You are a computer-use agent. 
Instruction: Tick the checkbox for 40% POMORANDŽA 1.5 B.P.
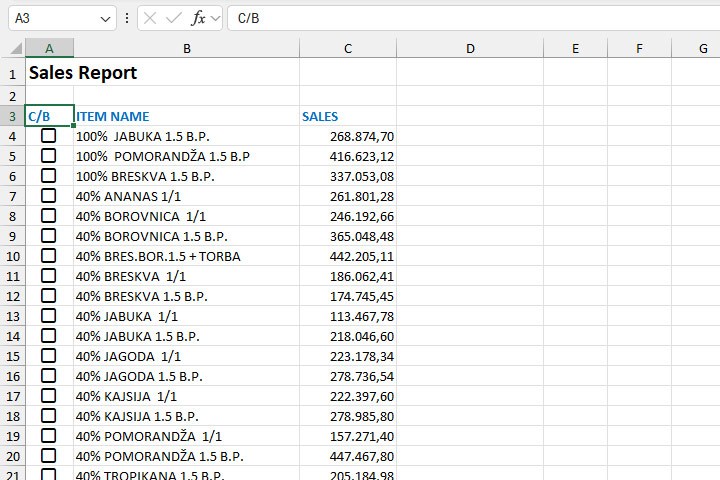click(48, 456)
